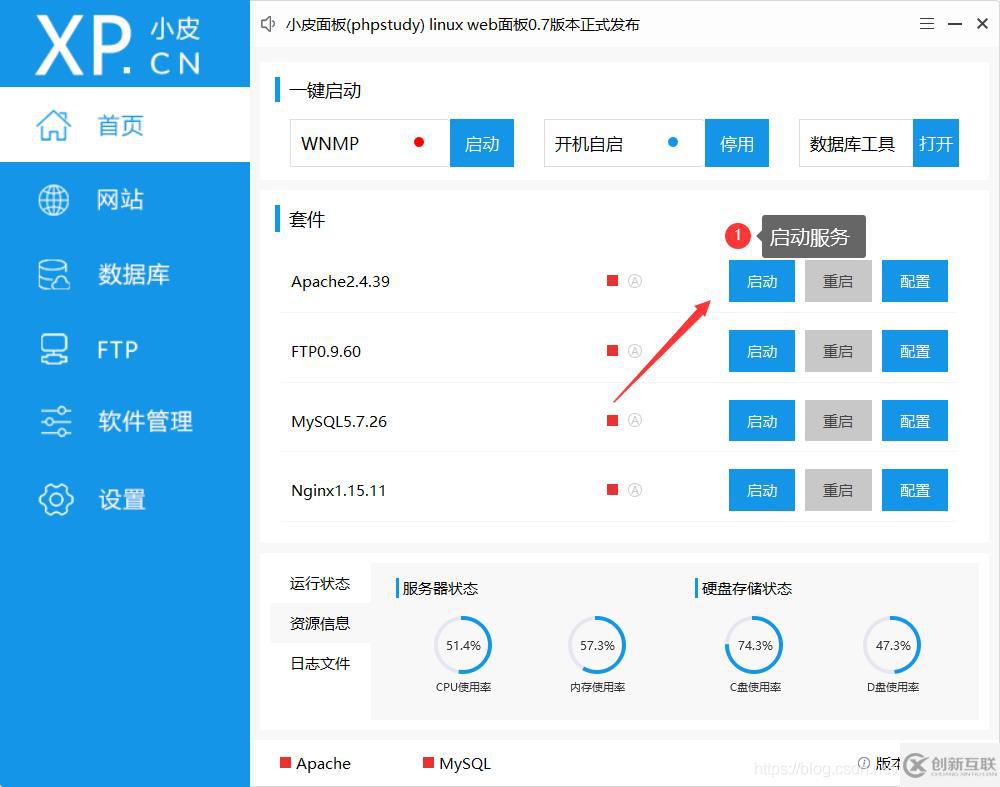Click the CPU使用率 51.4% gauge
Viewport: 1000px width, 787px height.
462,647
